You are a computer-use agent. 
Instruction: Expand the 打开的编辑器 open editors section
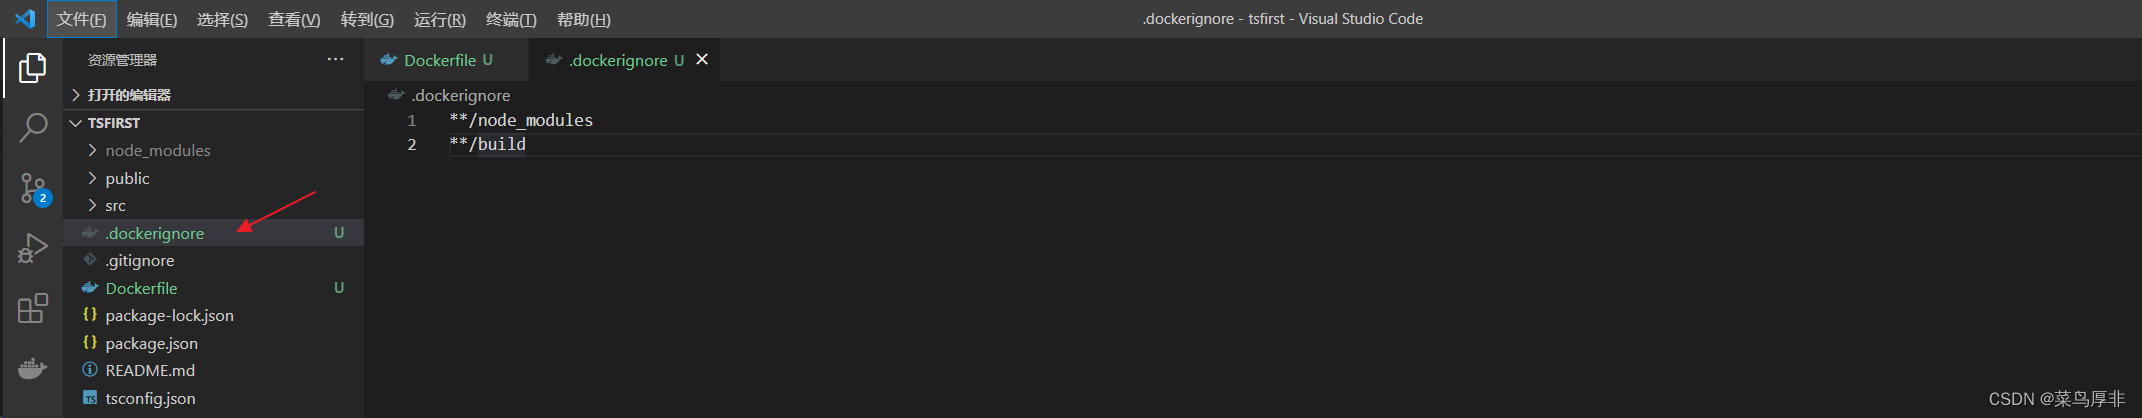128,95
